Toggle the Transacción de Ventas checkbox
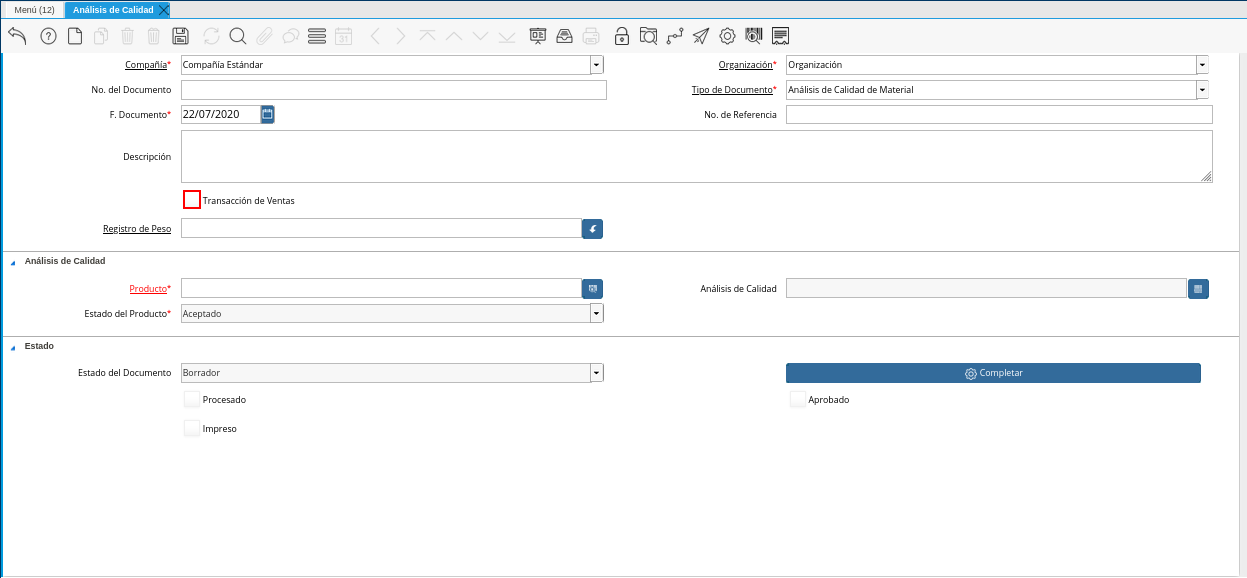The height and width of the screenshot is (578, 1247). pyautogui.click(x=192, y=200)
